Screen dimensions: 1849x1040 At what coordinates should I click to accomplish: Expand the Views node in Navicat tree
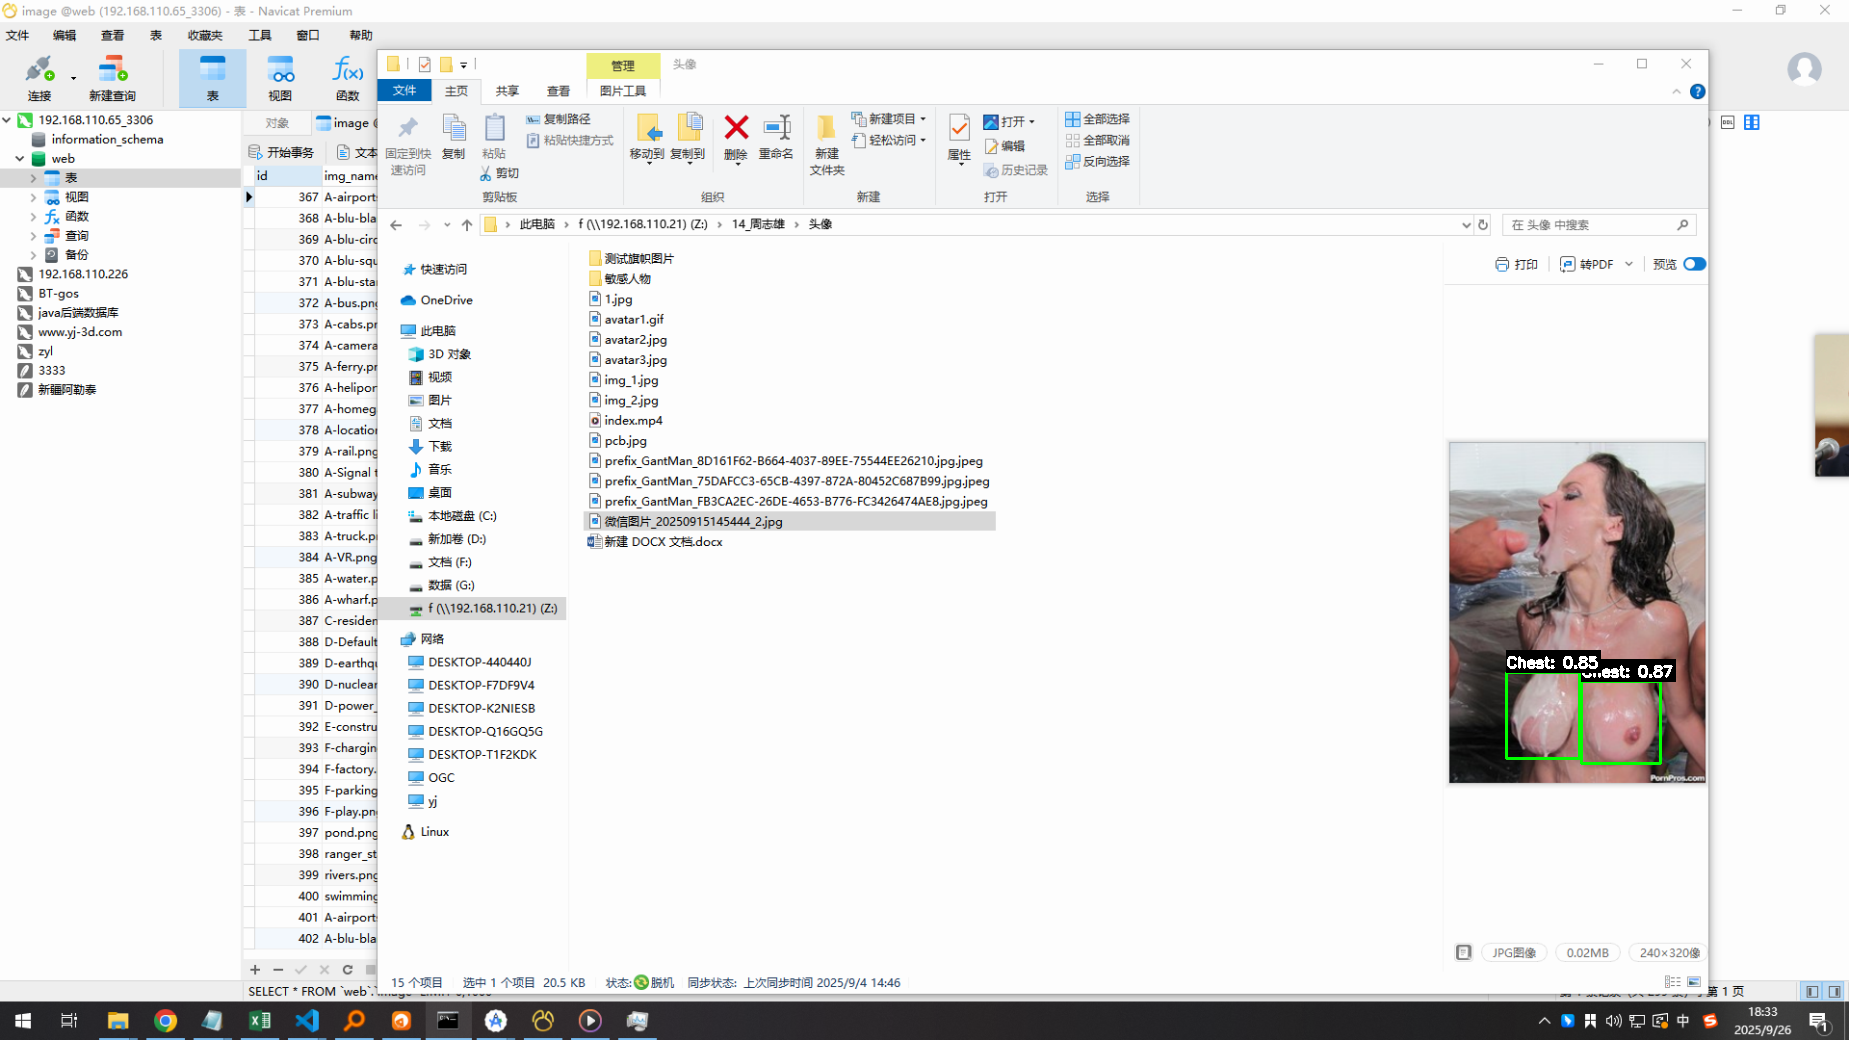[33, 197]
